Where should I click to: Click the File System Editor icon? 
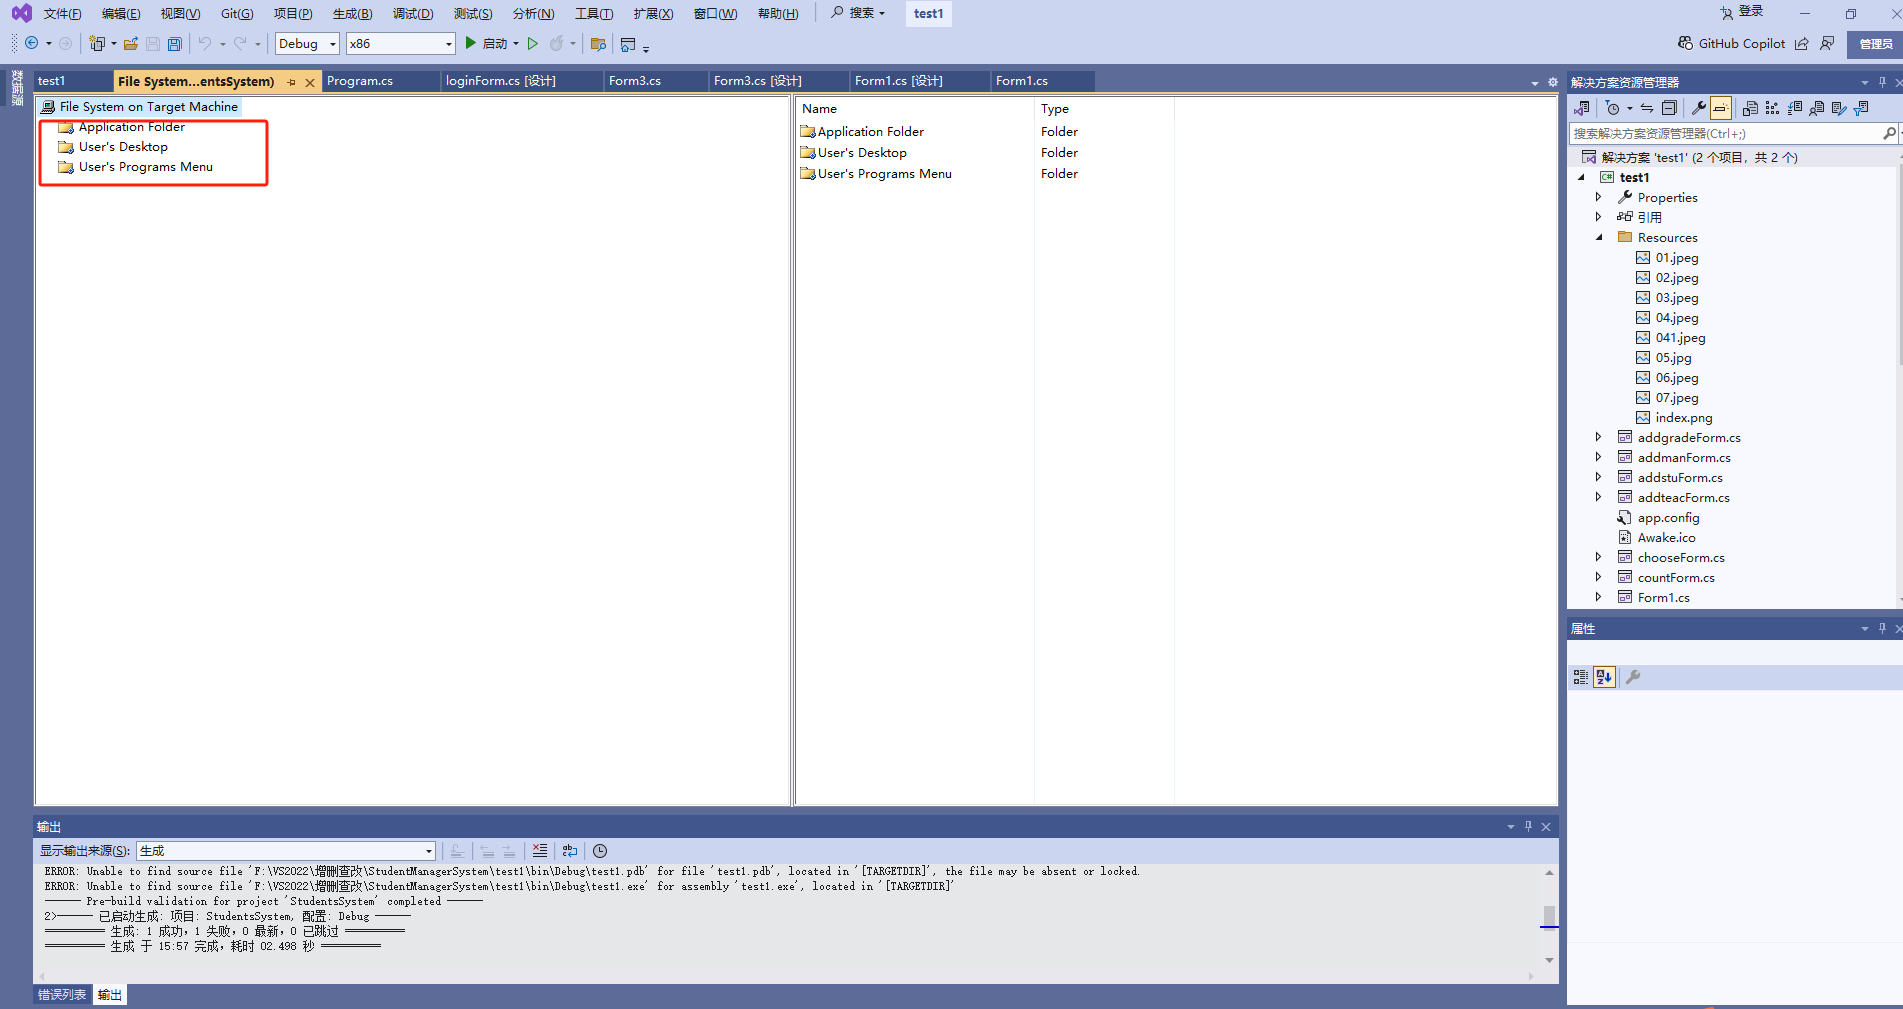pos(1750,108)
